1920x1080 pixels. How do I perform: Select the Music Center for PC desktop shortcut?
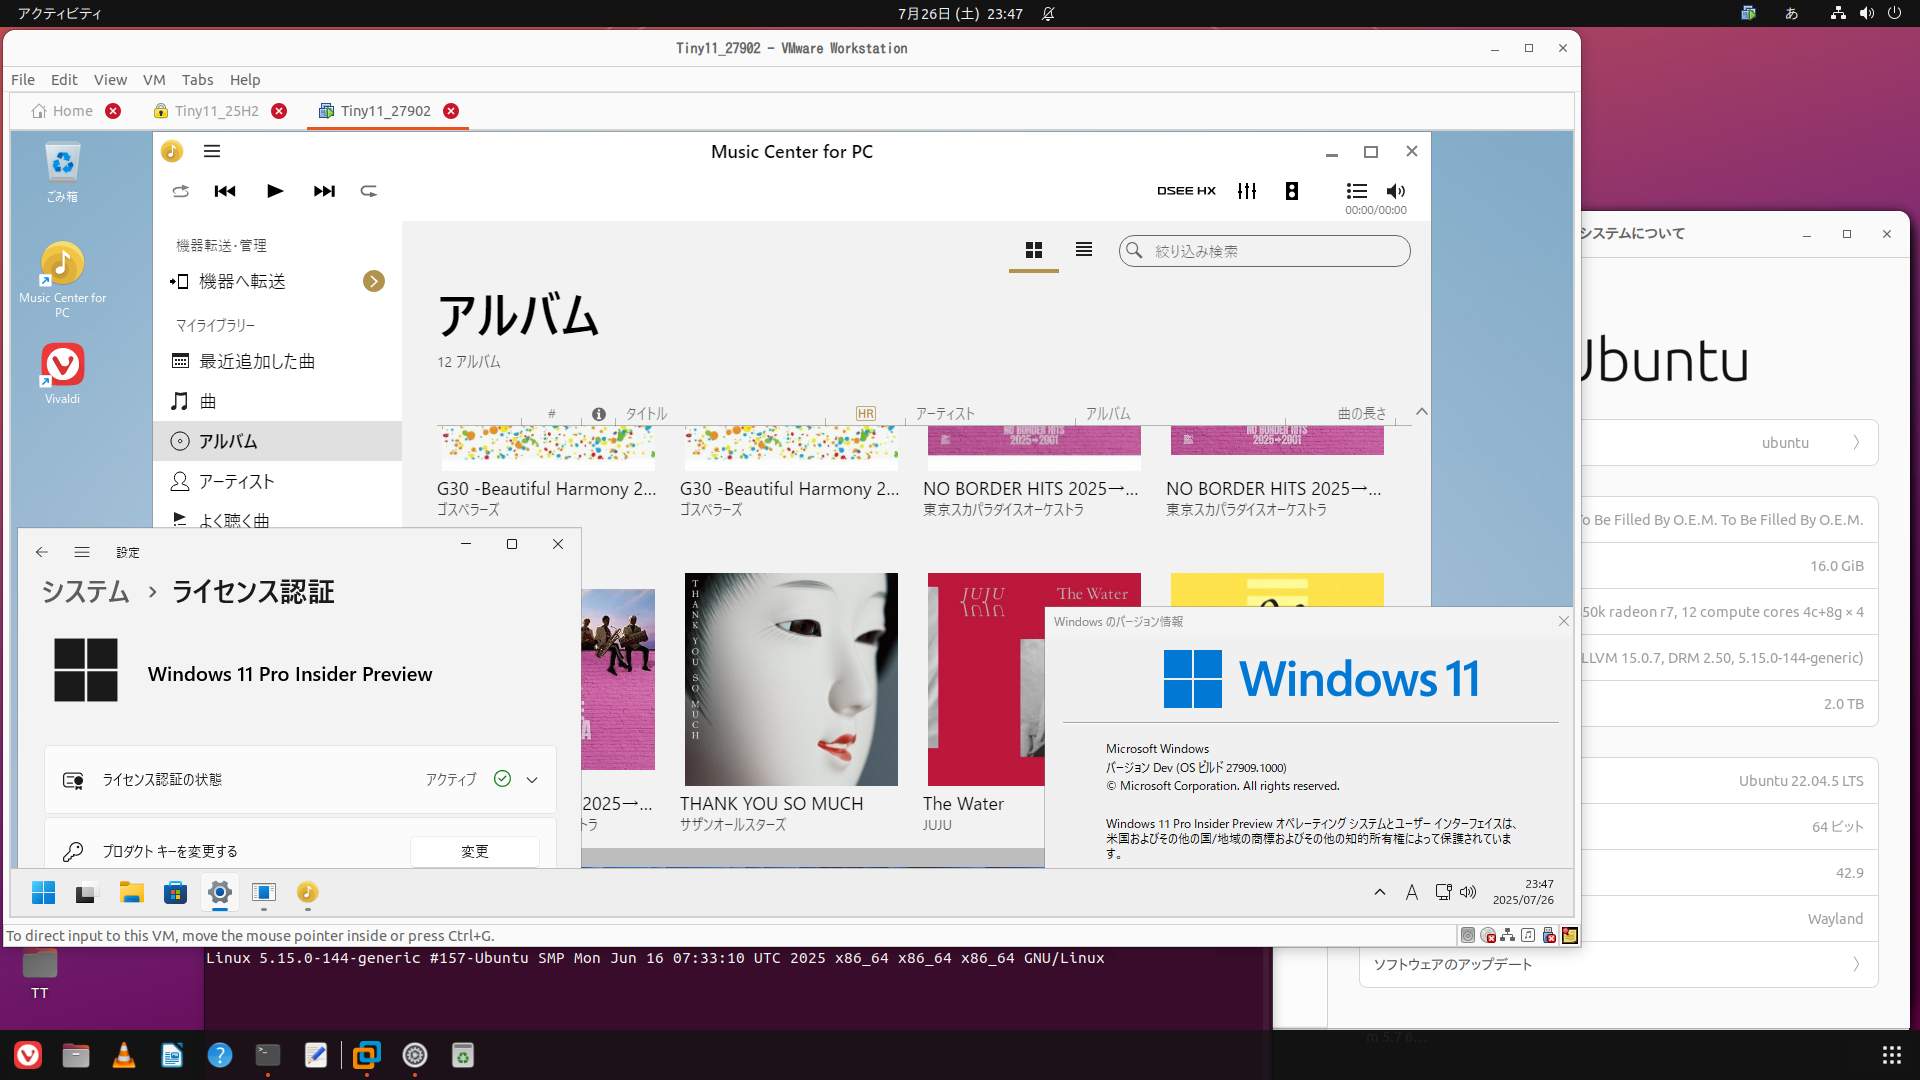coord(62,280)
